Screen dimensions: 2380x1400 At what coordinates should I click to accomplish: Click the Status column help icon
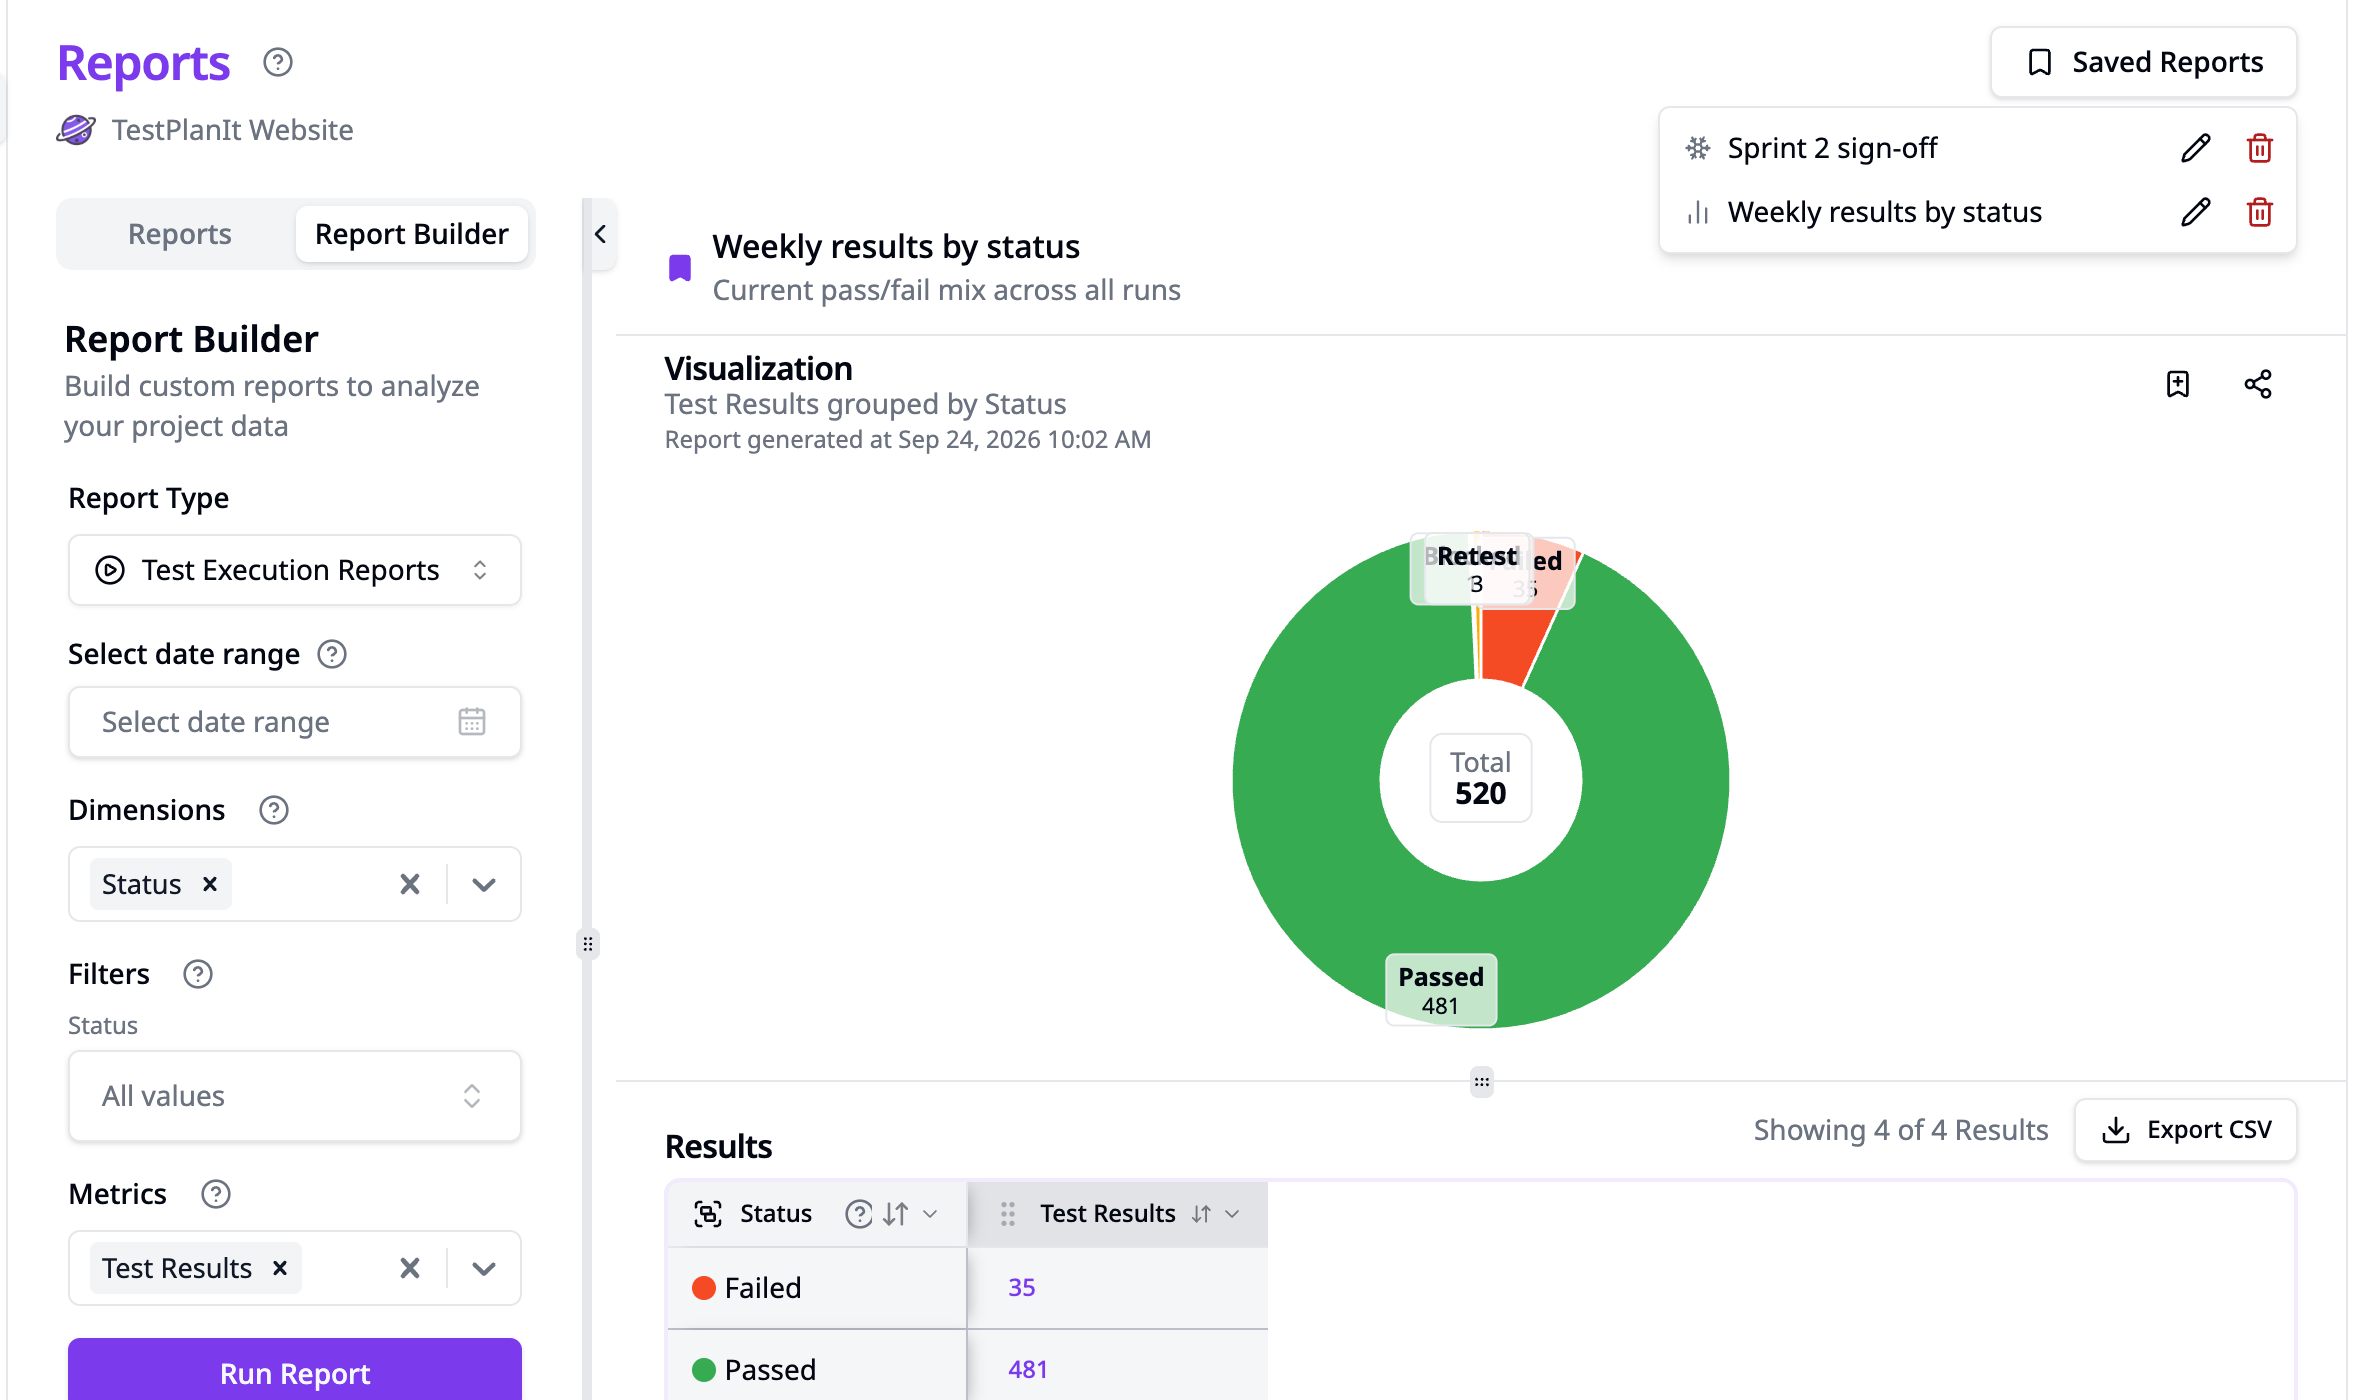pyautogui.click(x=858, y=1213)
